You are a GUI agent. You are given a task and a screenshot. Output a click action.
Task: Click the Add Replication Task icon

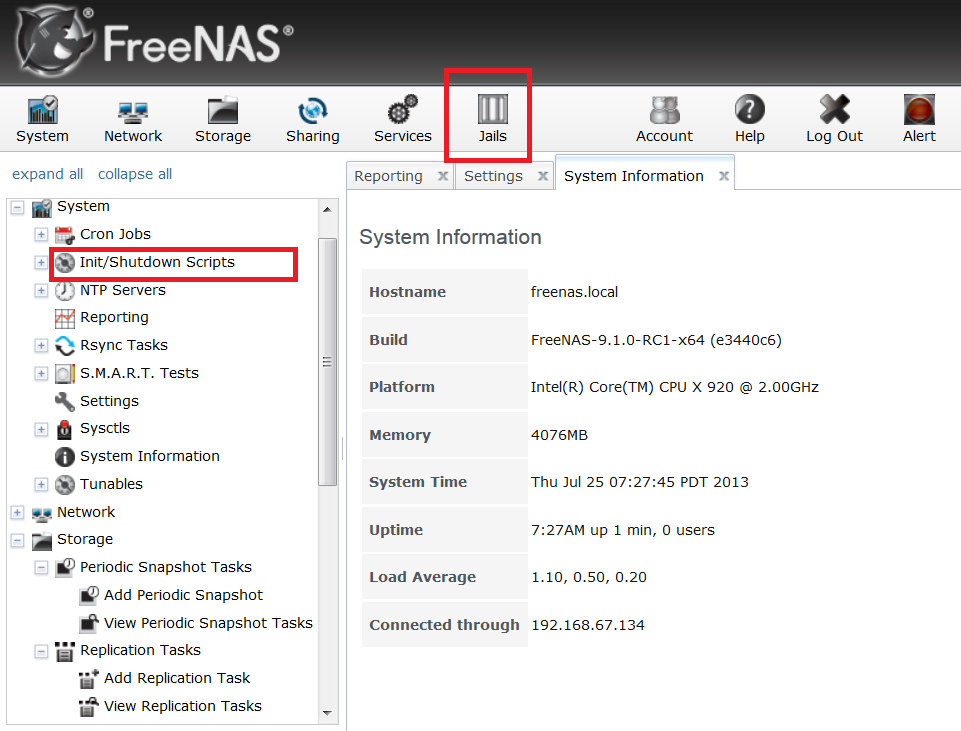[x=89, y=678]
